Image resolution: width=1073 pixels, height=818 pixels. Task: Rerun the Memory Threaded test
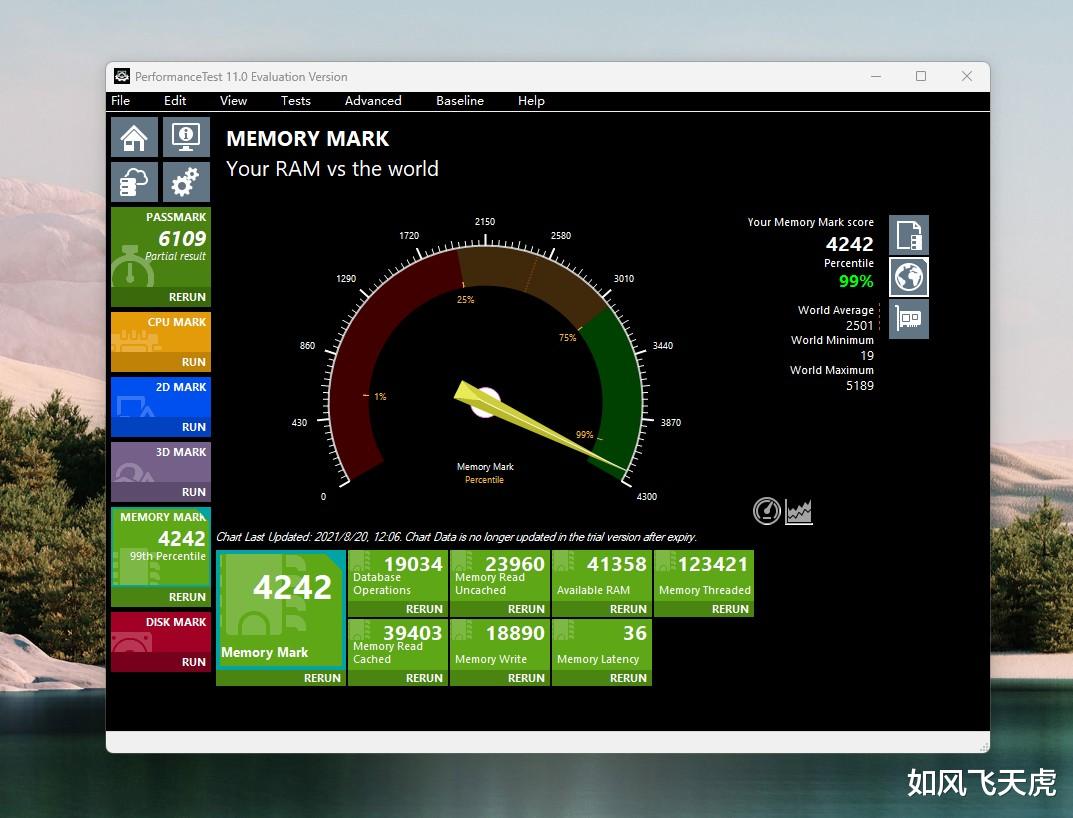[730, 609]
